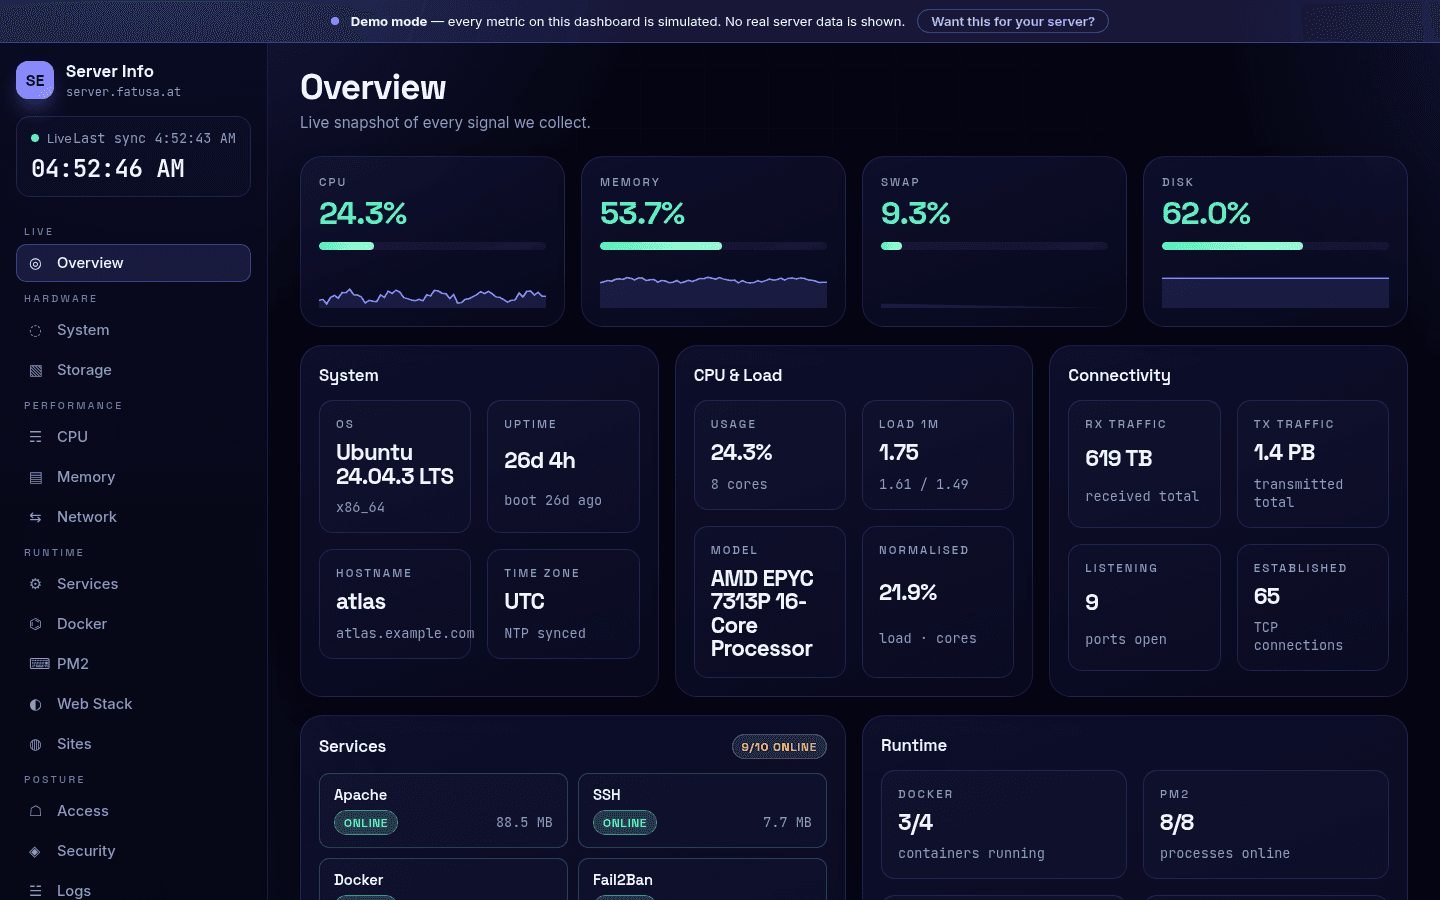
Task: Click the Overview target icon in sidebar
Action: [x=36, y=264]
